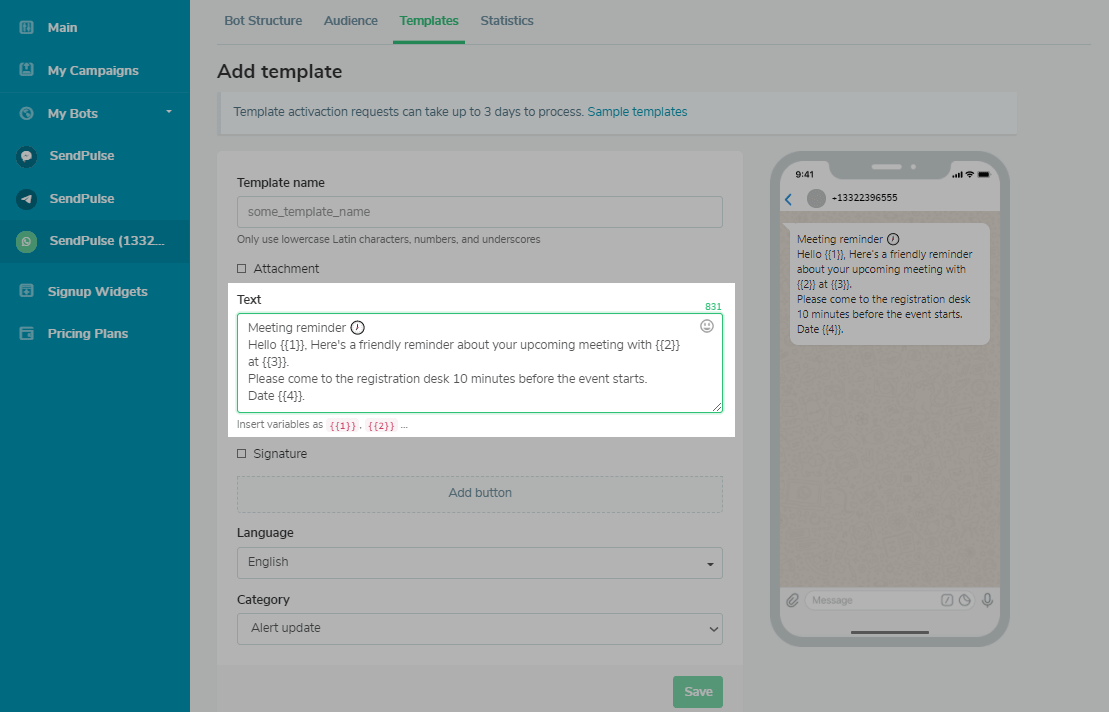Open the emoji picker in Text field
The height and width of the screenshot is (712, 1109).
(707, 326)
